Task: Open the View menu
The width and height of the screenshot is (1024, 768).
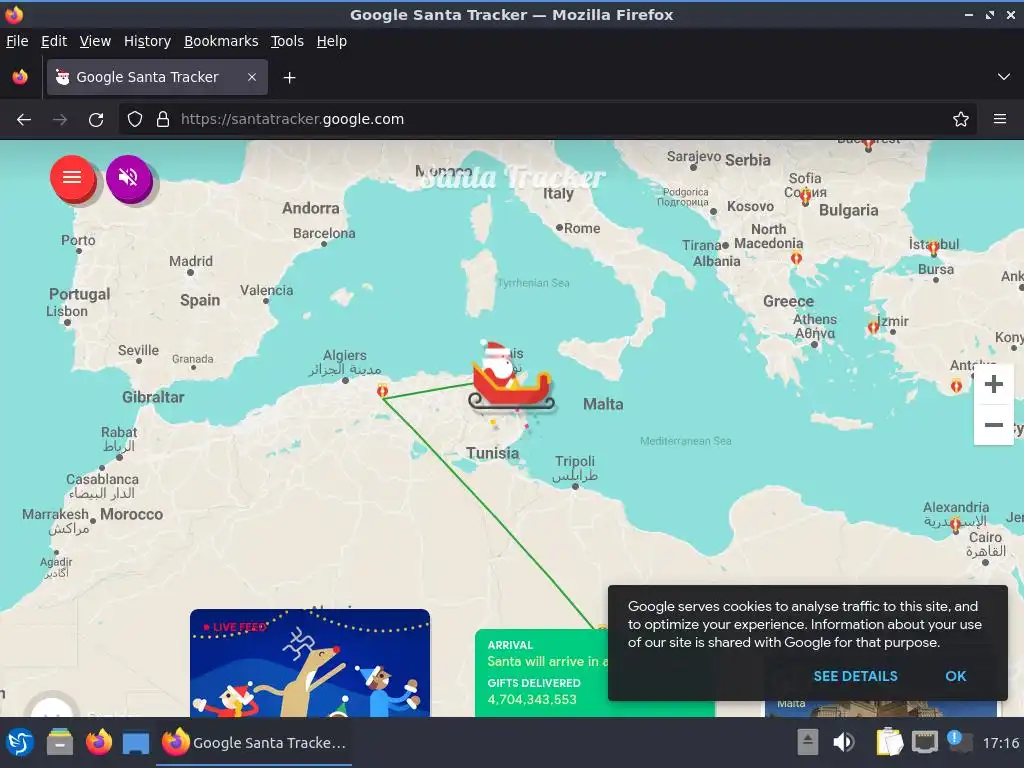Action: click(x=95, y=41)
